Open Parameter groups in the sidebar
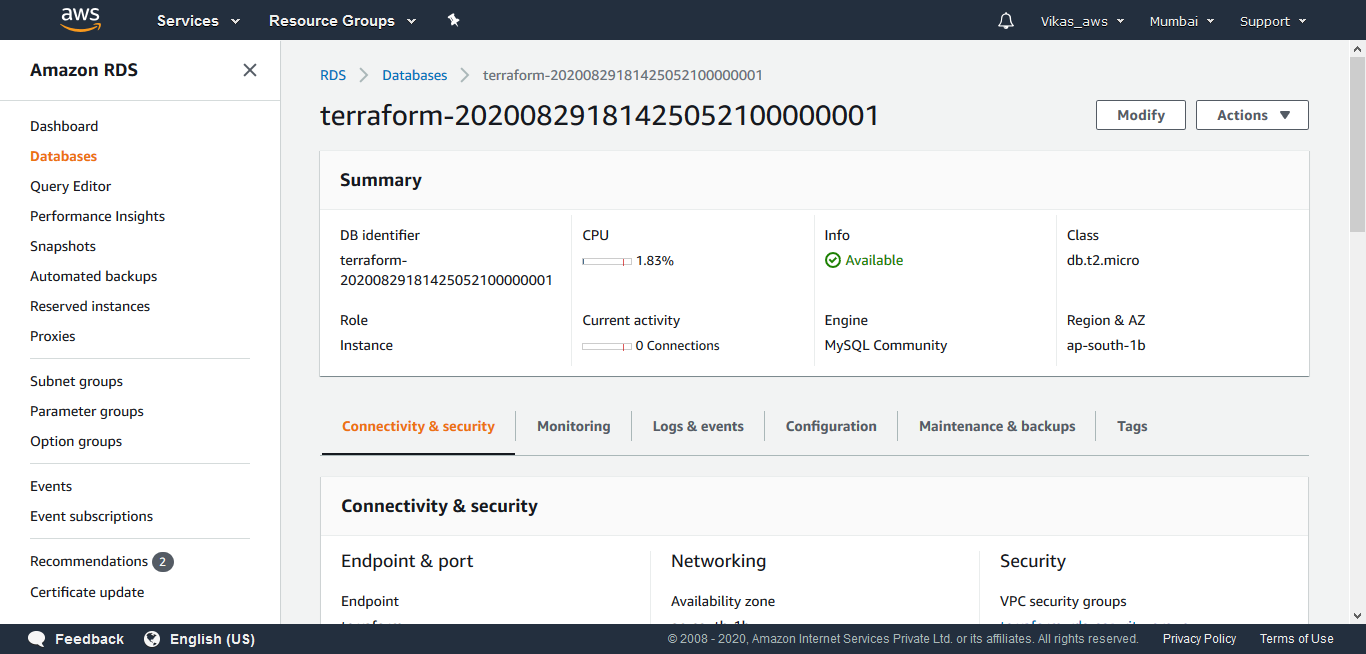This screenshot has width=1366, height=654. (87, 411)
